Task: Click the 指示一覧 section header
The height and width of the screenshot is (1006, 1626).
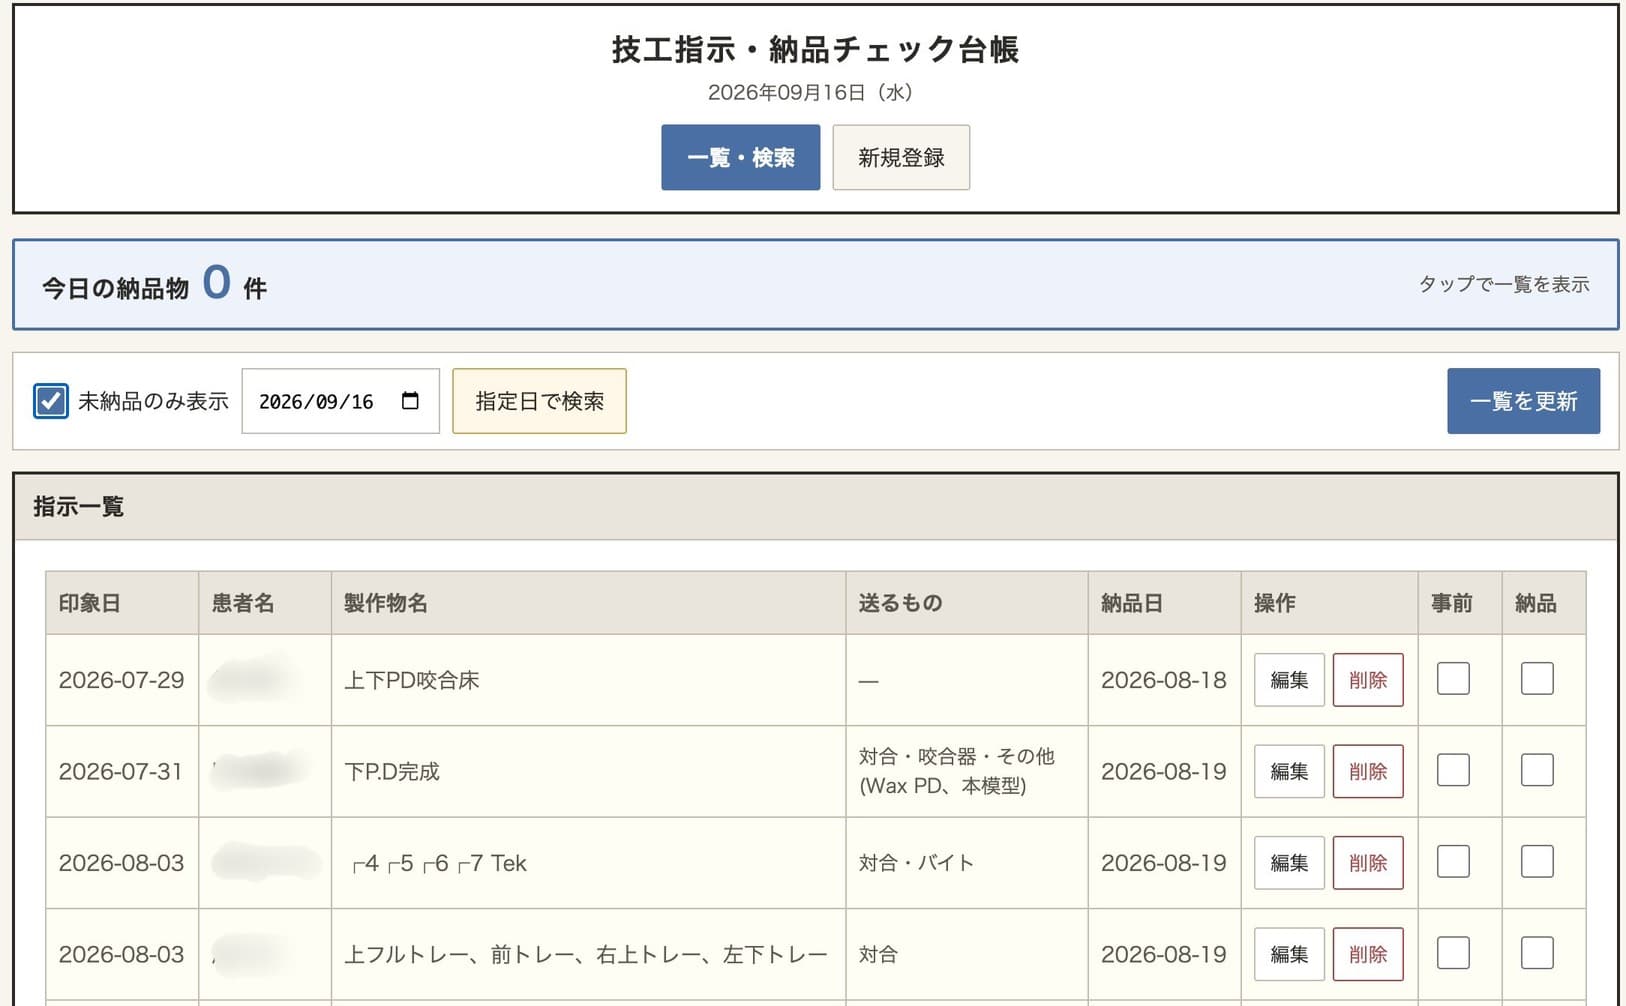Action: pyautogui.click(x=815, y=507)
